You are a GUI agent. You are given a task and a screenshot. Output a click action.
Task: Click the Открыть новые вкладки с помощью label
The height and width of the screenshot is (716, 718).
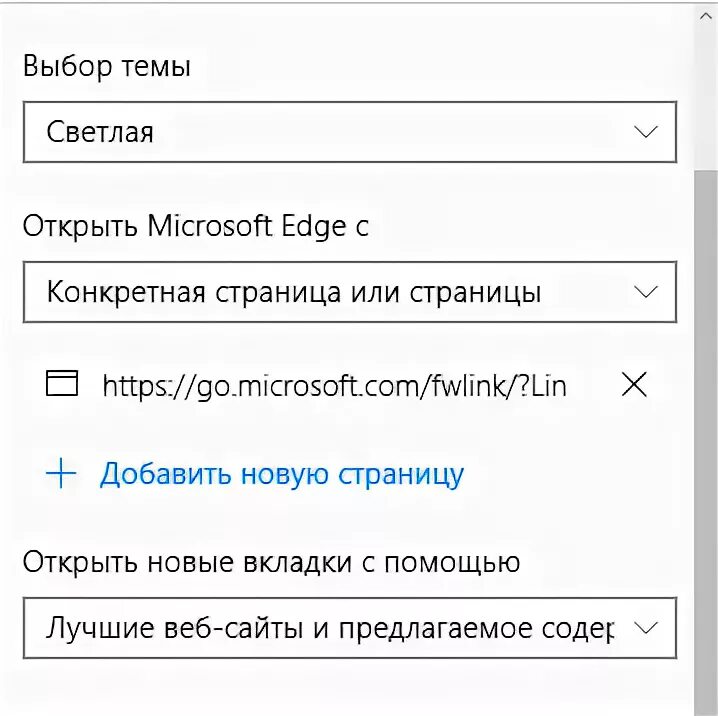click(271, 561)
